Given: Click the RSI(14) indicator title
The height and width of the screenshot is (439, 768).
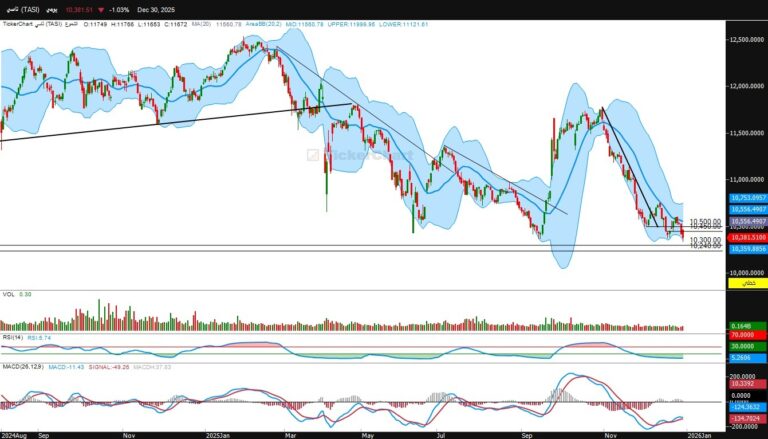Looking at the screenshot, I should click(12, 338).
